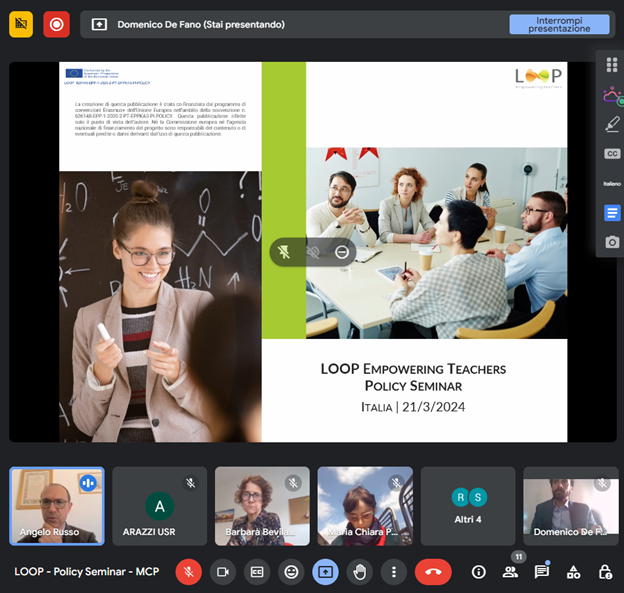The height and width of the screenshot is (593, 624).
Task: Click Angelo Russo's speaking indicator icon
Action: click(x=88, y=483)
